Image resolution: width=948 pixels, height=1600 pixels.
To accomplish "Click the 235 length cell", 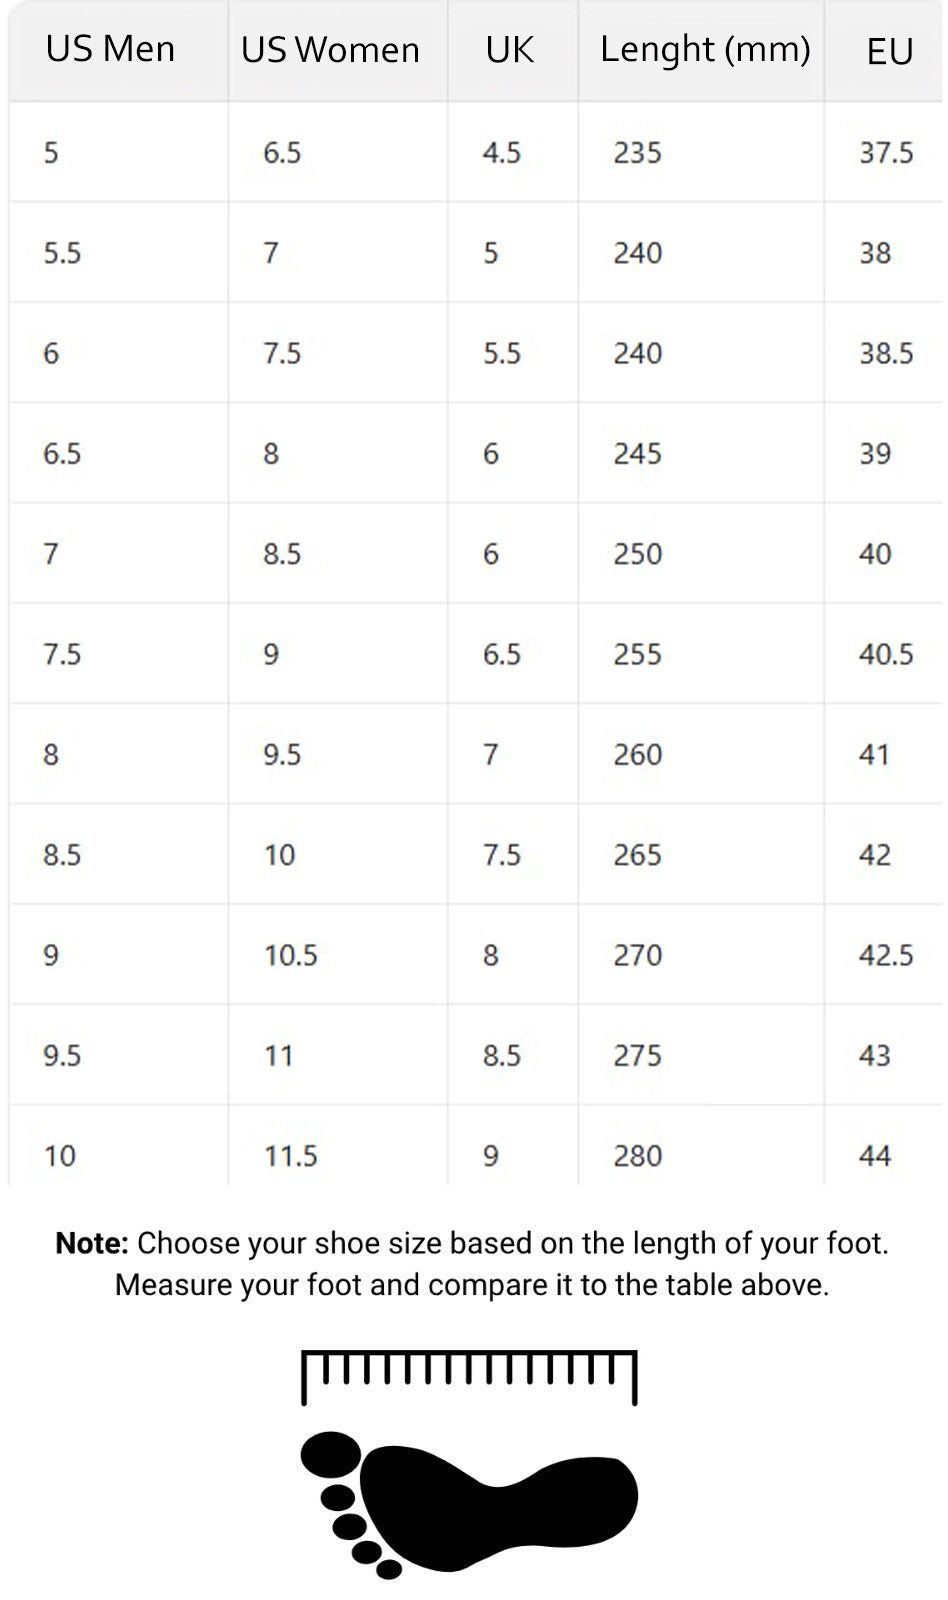I will tap(638, 152).
